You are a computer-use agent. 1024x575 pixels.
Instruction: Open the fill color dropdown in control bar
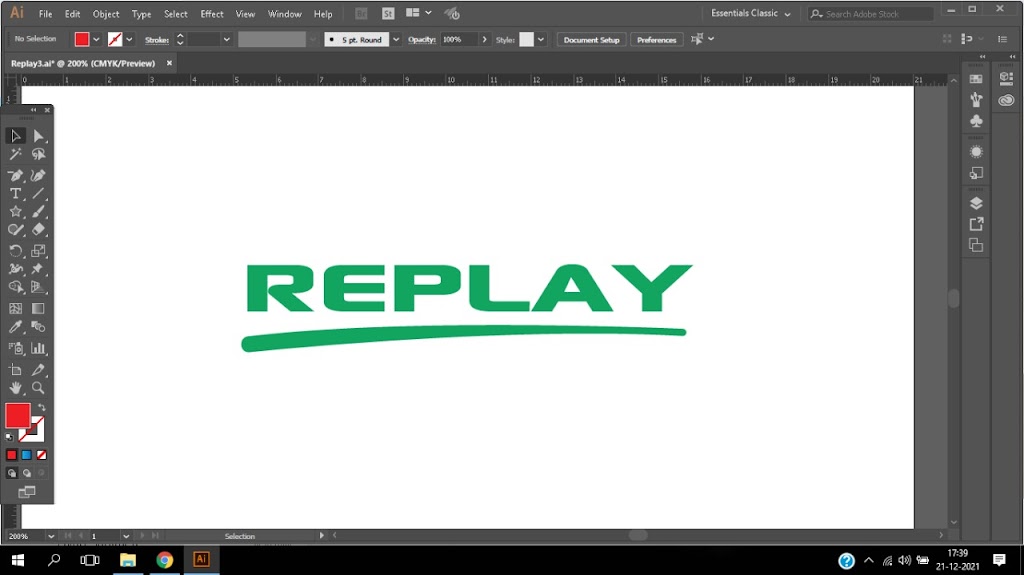pos(96,40)
